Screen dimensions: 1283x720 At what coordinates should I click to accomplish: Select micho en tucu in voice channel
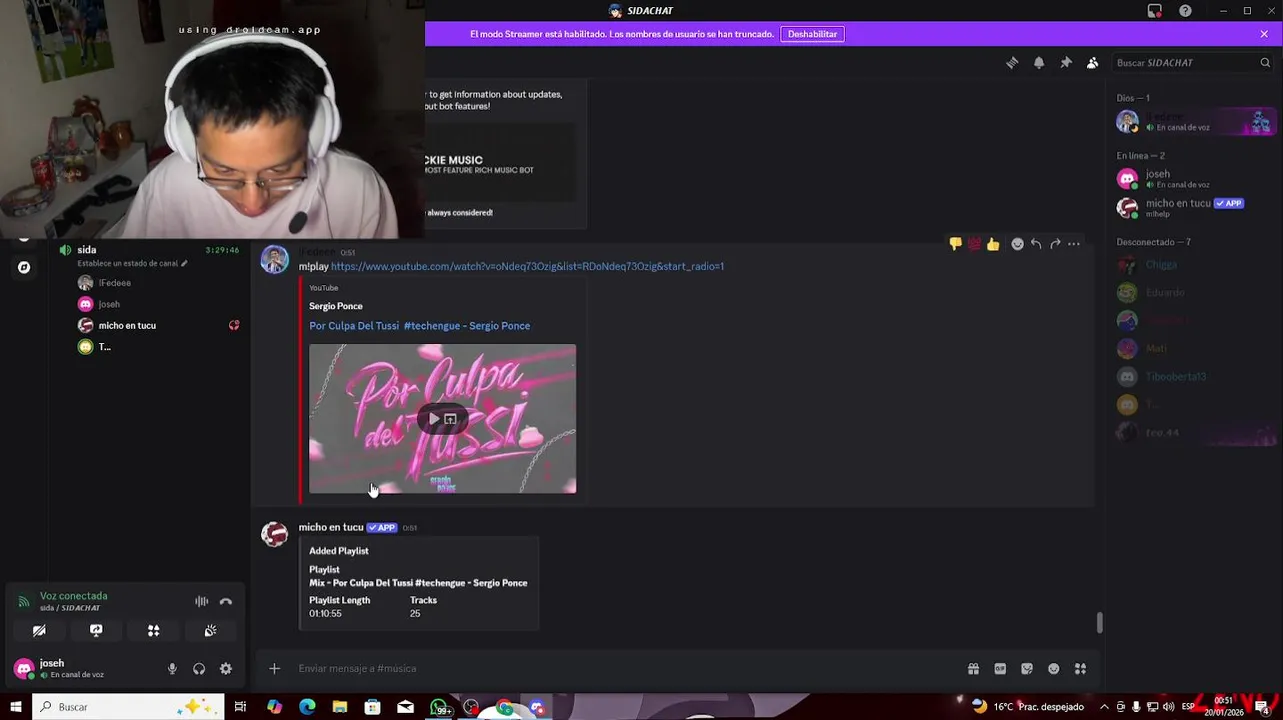tap(127, 326)
